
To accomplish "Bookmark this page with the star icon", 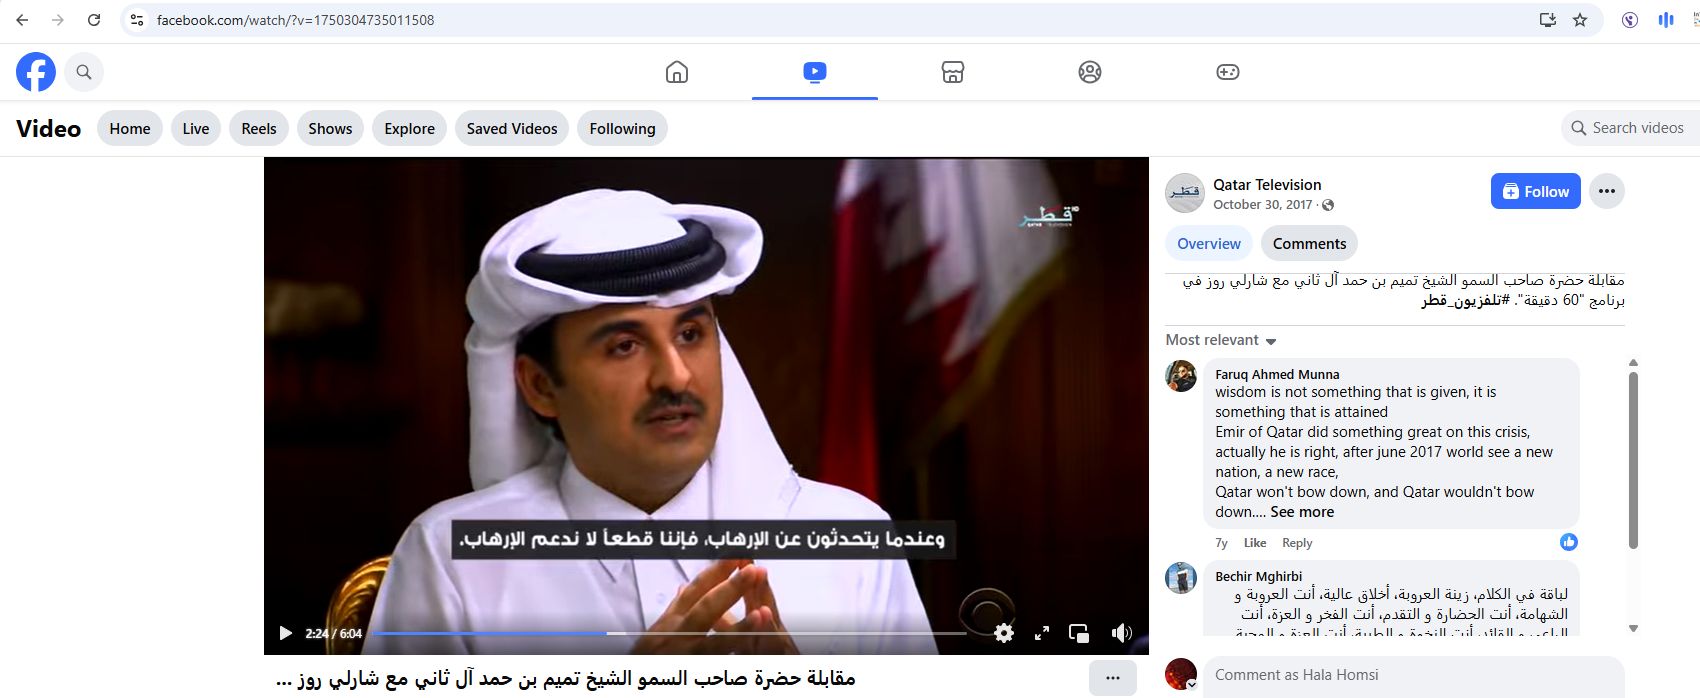I will [1580, 20].
